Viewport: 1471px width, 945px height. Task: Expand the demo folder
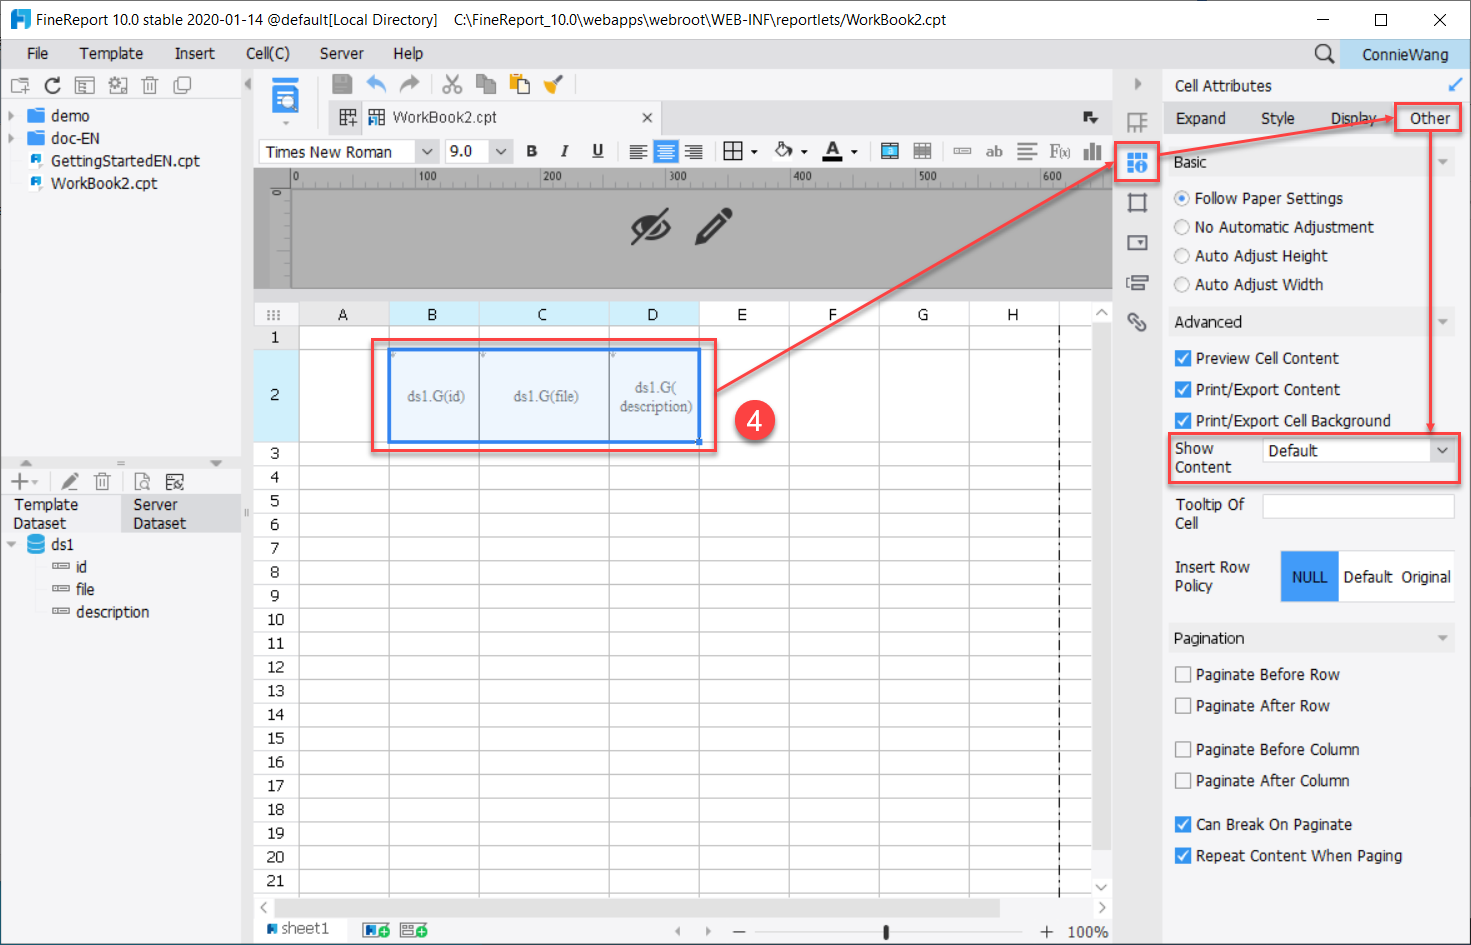click(x=11, y=116)
